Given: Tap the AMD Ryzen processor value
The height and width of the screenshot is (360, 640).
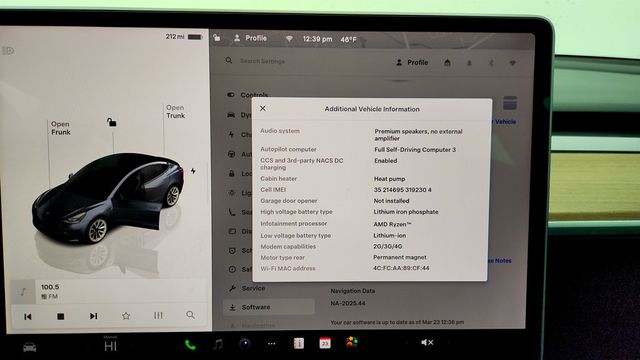Looking at the screenshot, I should (x=392, y=224).
